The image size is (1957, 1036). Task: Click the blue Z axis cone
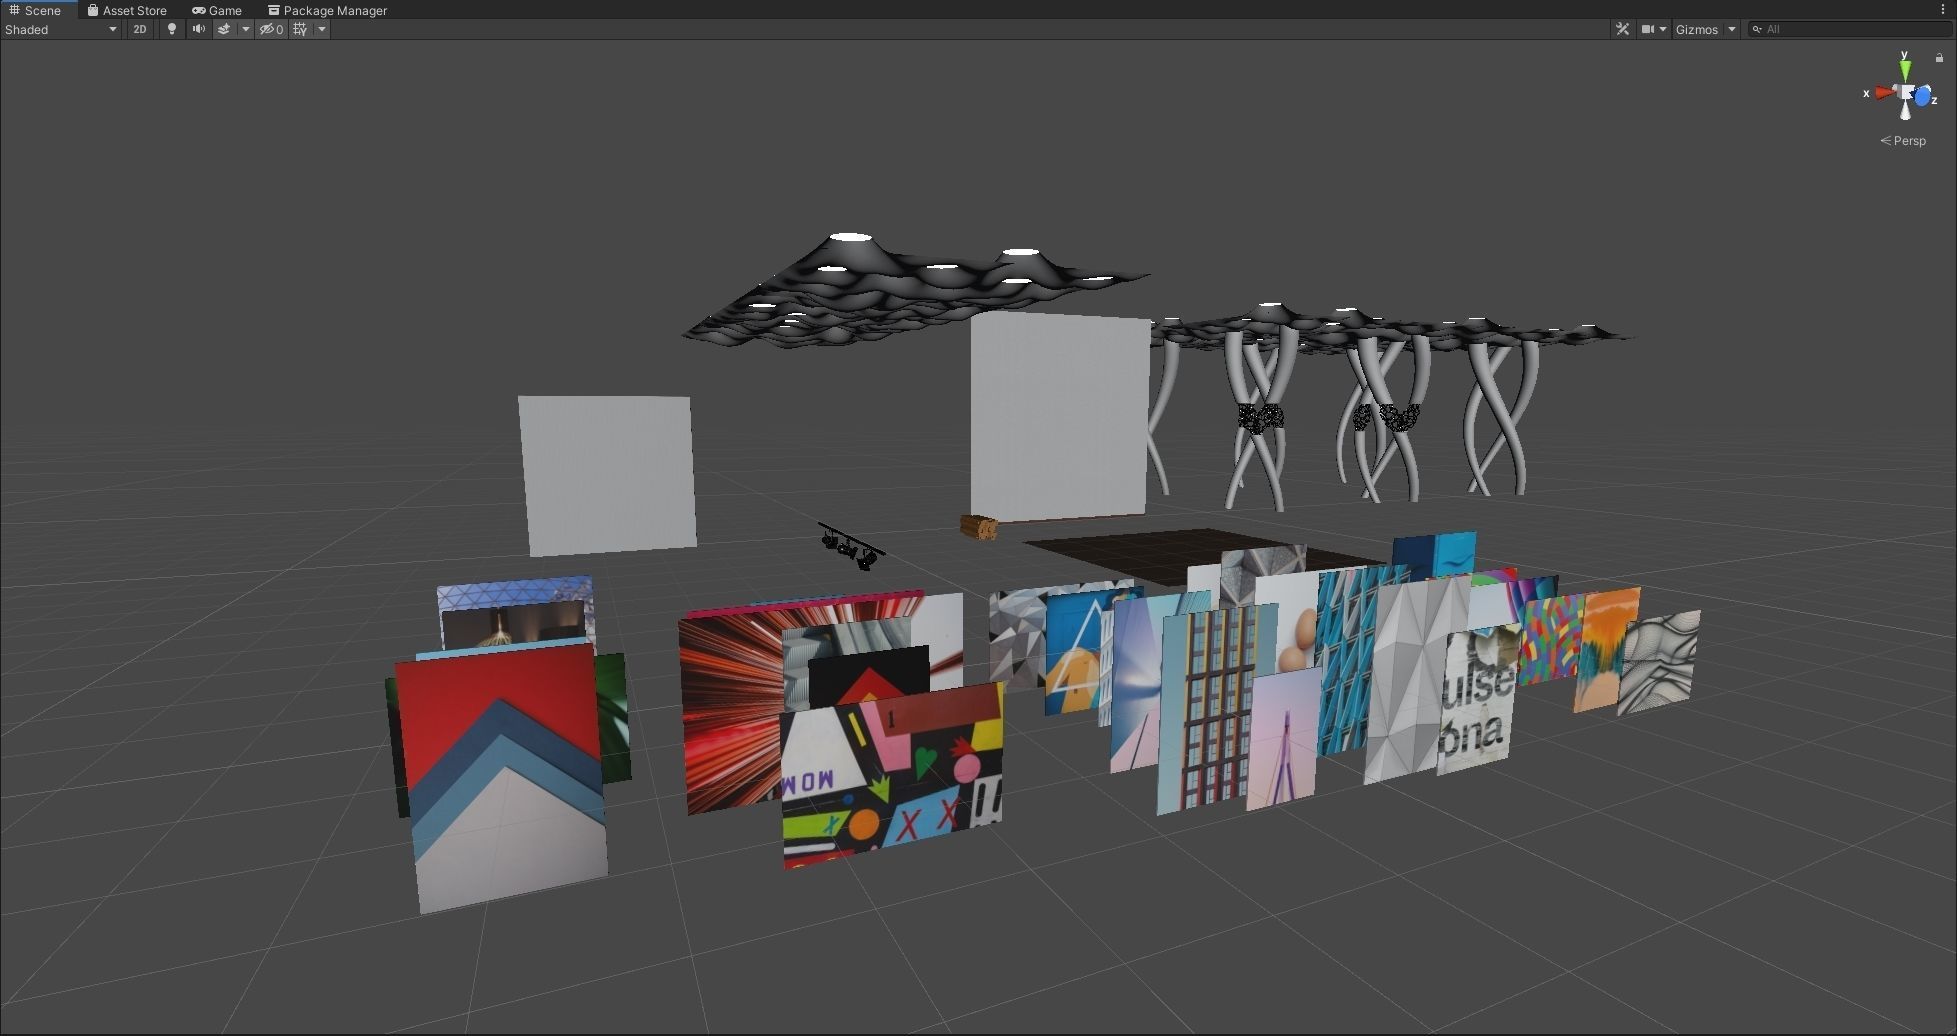1923,98
